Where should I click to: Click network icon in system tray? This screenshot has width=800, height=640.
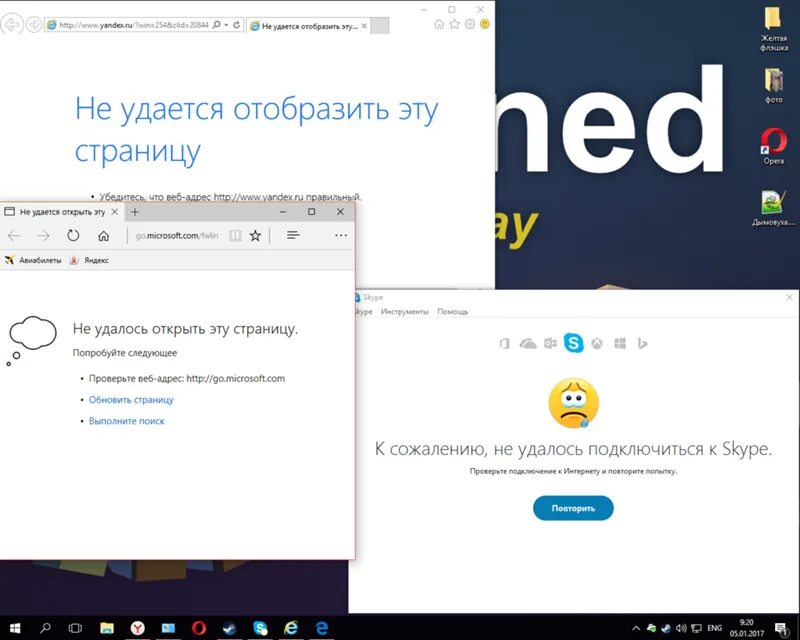point(696,628)
